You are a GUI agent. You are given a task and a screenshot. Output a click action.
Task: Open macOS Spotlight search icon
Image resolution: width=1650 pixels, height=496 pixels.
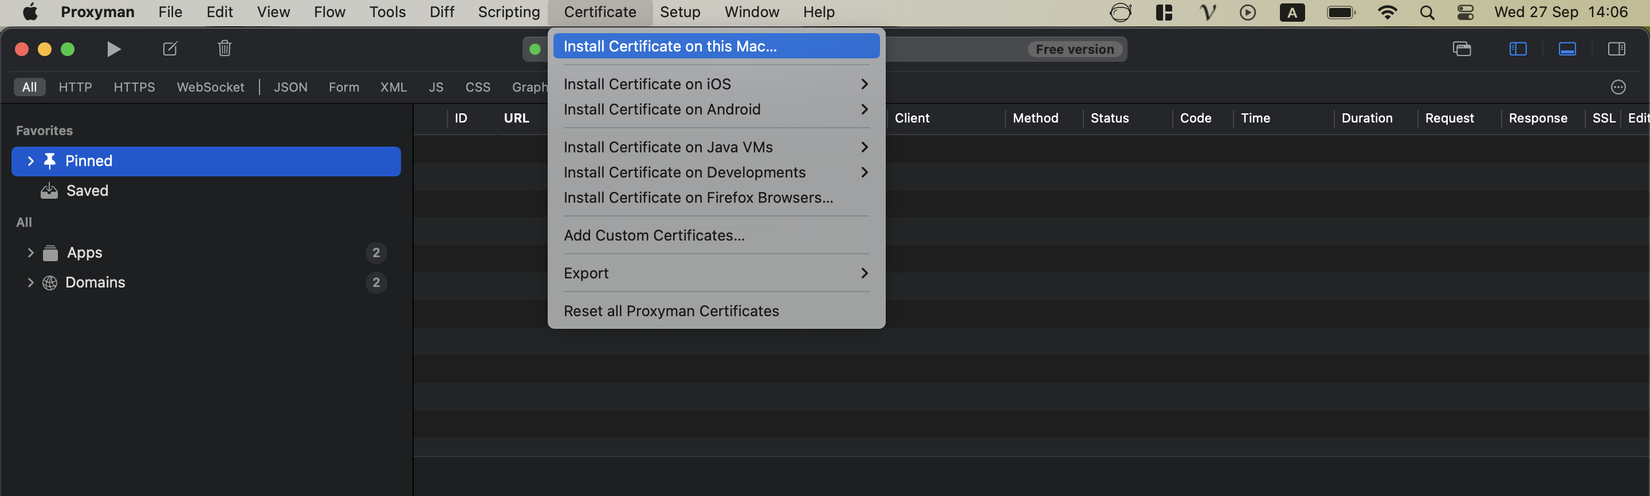point(1427,13)
